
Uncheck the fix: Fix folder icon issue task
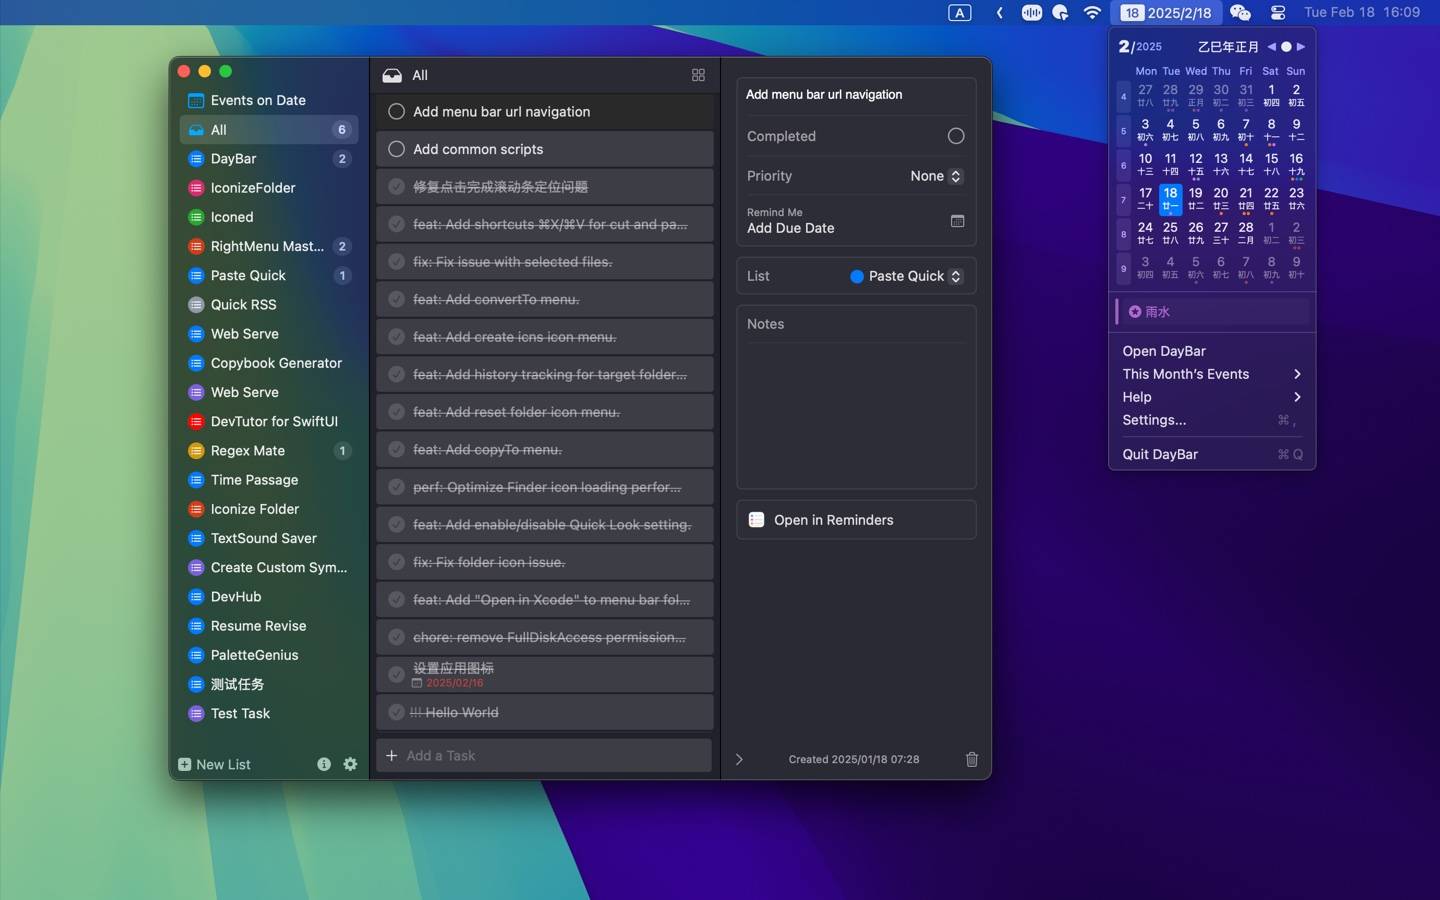(396, 562)
